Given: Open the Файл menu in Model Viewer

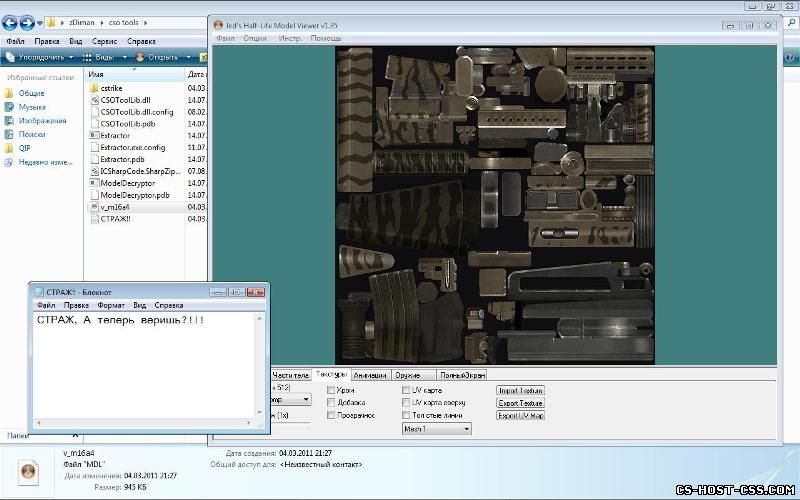Looking at the screenshot, I should coord(225,38).
